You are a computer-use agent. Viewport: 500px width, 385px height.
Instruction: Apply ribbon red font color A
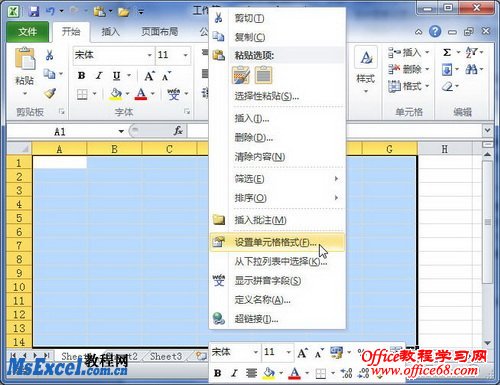click(x=141, y=94)
